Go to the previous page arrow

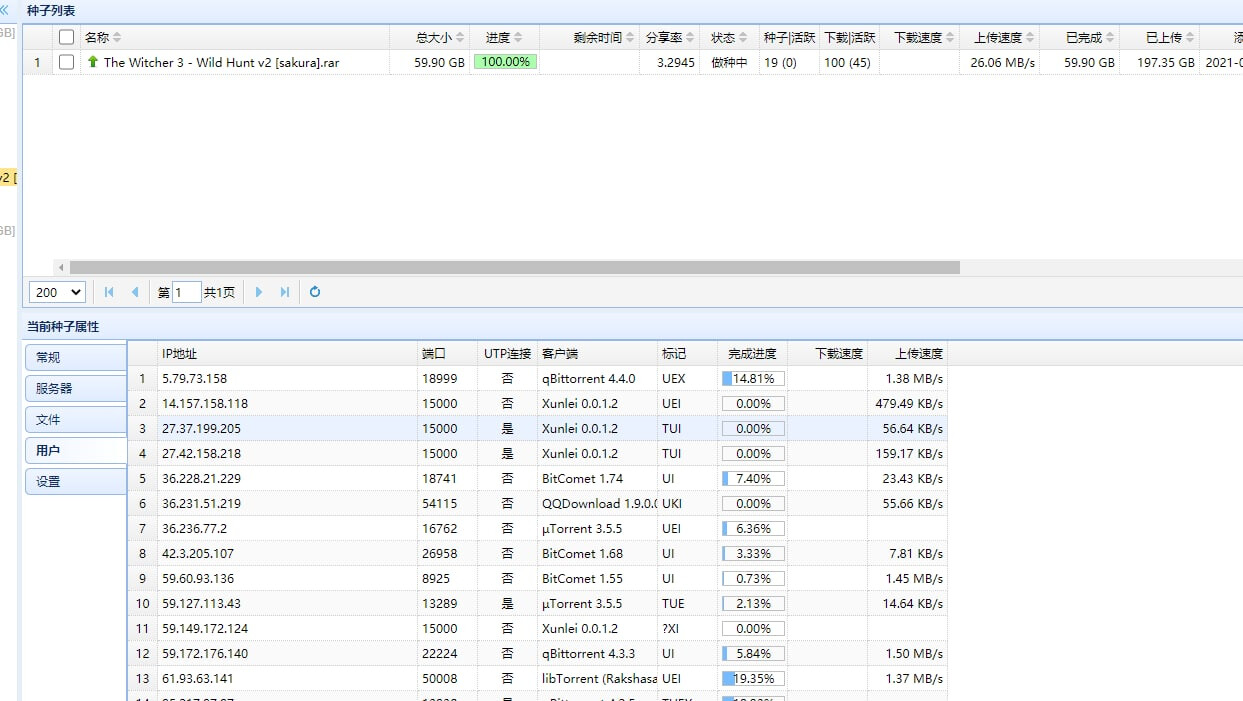click(135, 292)
